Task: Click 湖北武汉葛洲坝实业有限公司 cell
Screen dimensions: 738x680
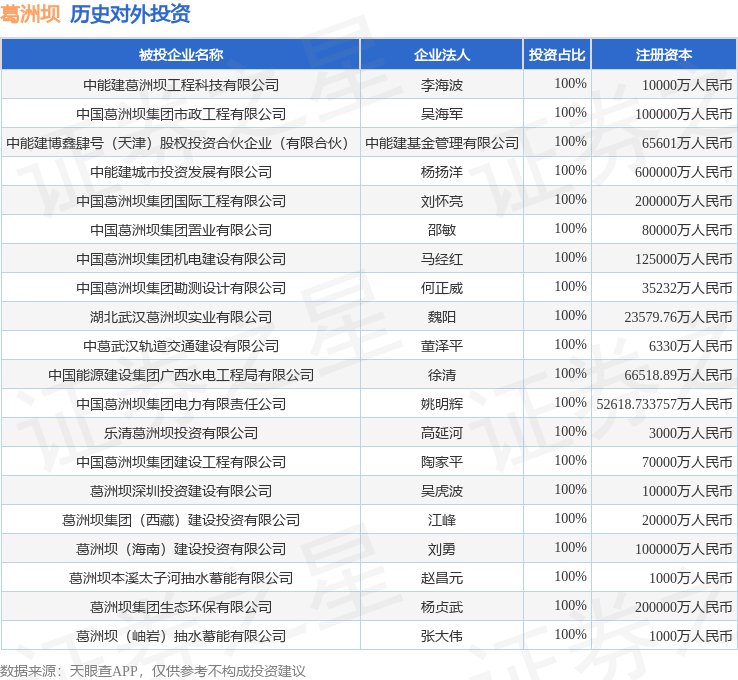Action: pos(181,317)
